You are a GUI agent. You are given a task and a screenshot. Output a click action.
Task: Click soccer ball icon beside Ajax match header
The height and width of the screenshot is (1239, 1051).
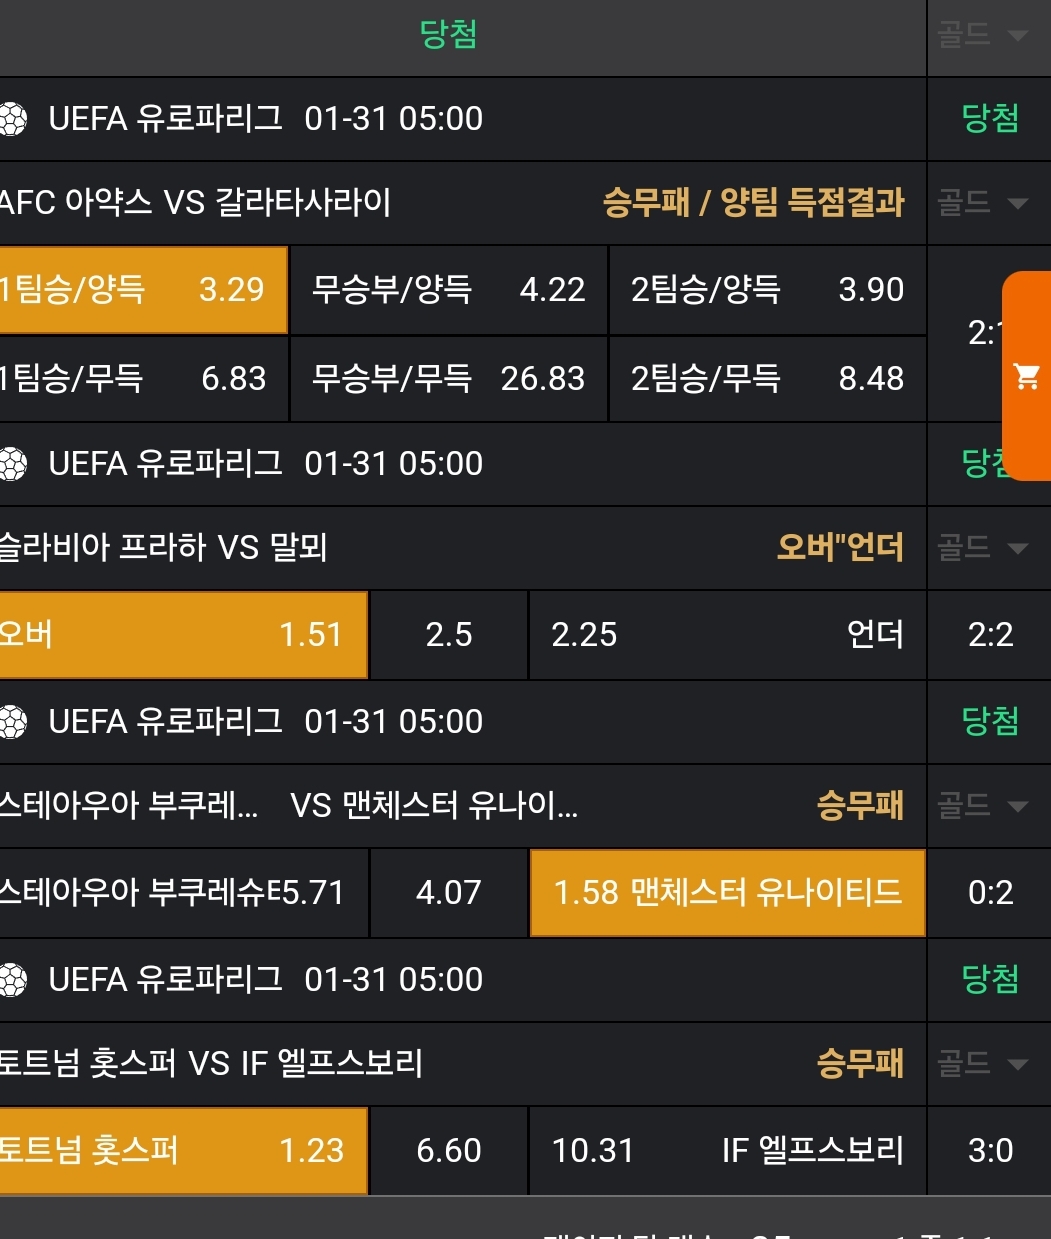13,119
